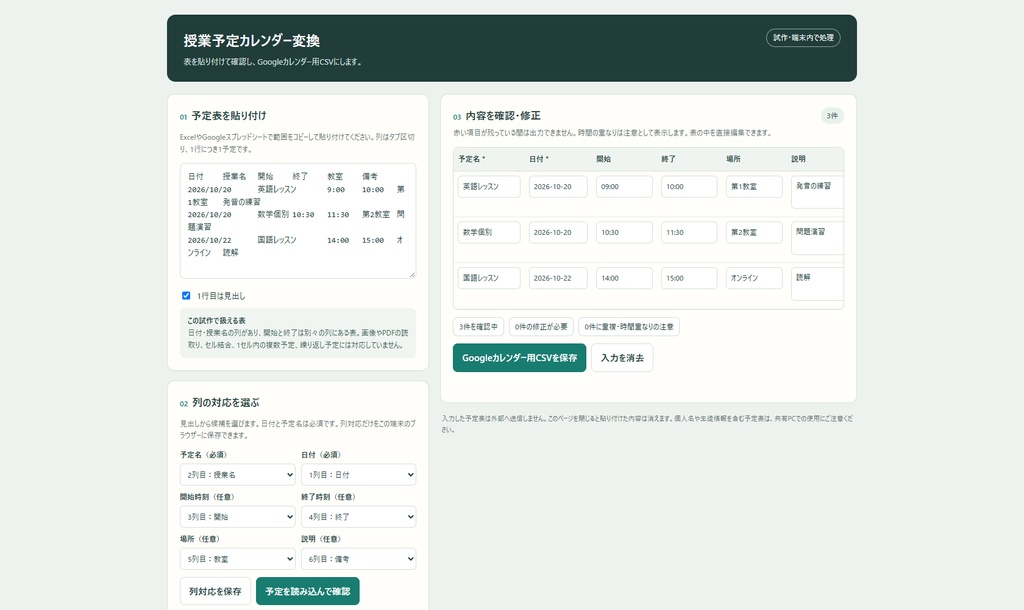
Task: Focus the pasted schedule textarea
Action: tap(298, 221)
